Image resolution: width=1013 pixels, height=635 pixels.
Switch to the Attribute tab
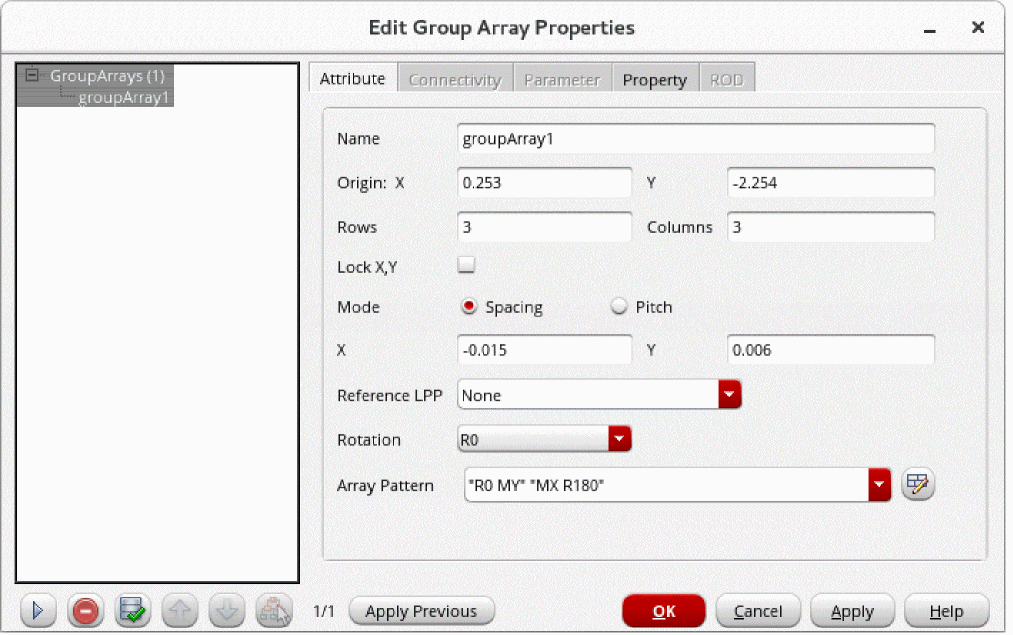click(352, 79)
